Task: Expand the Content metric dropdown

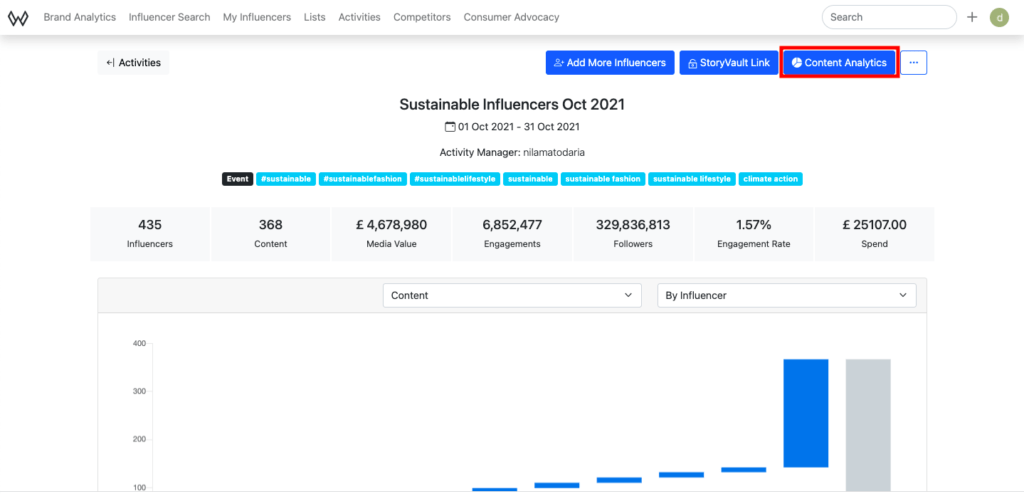Action: click(x=512, y=295)
